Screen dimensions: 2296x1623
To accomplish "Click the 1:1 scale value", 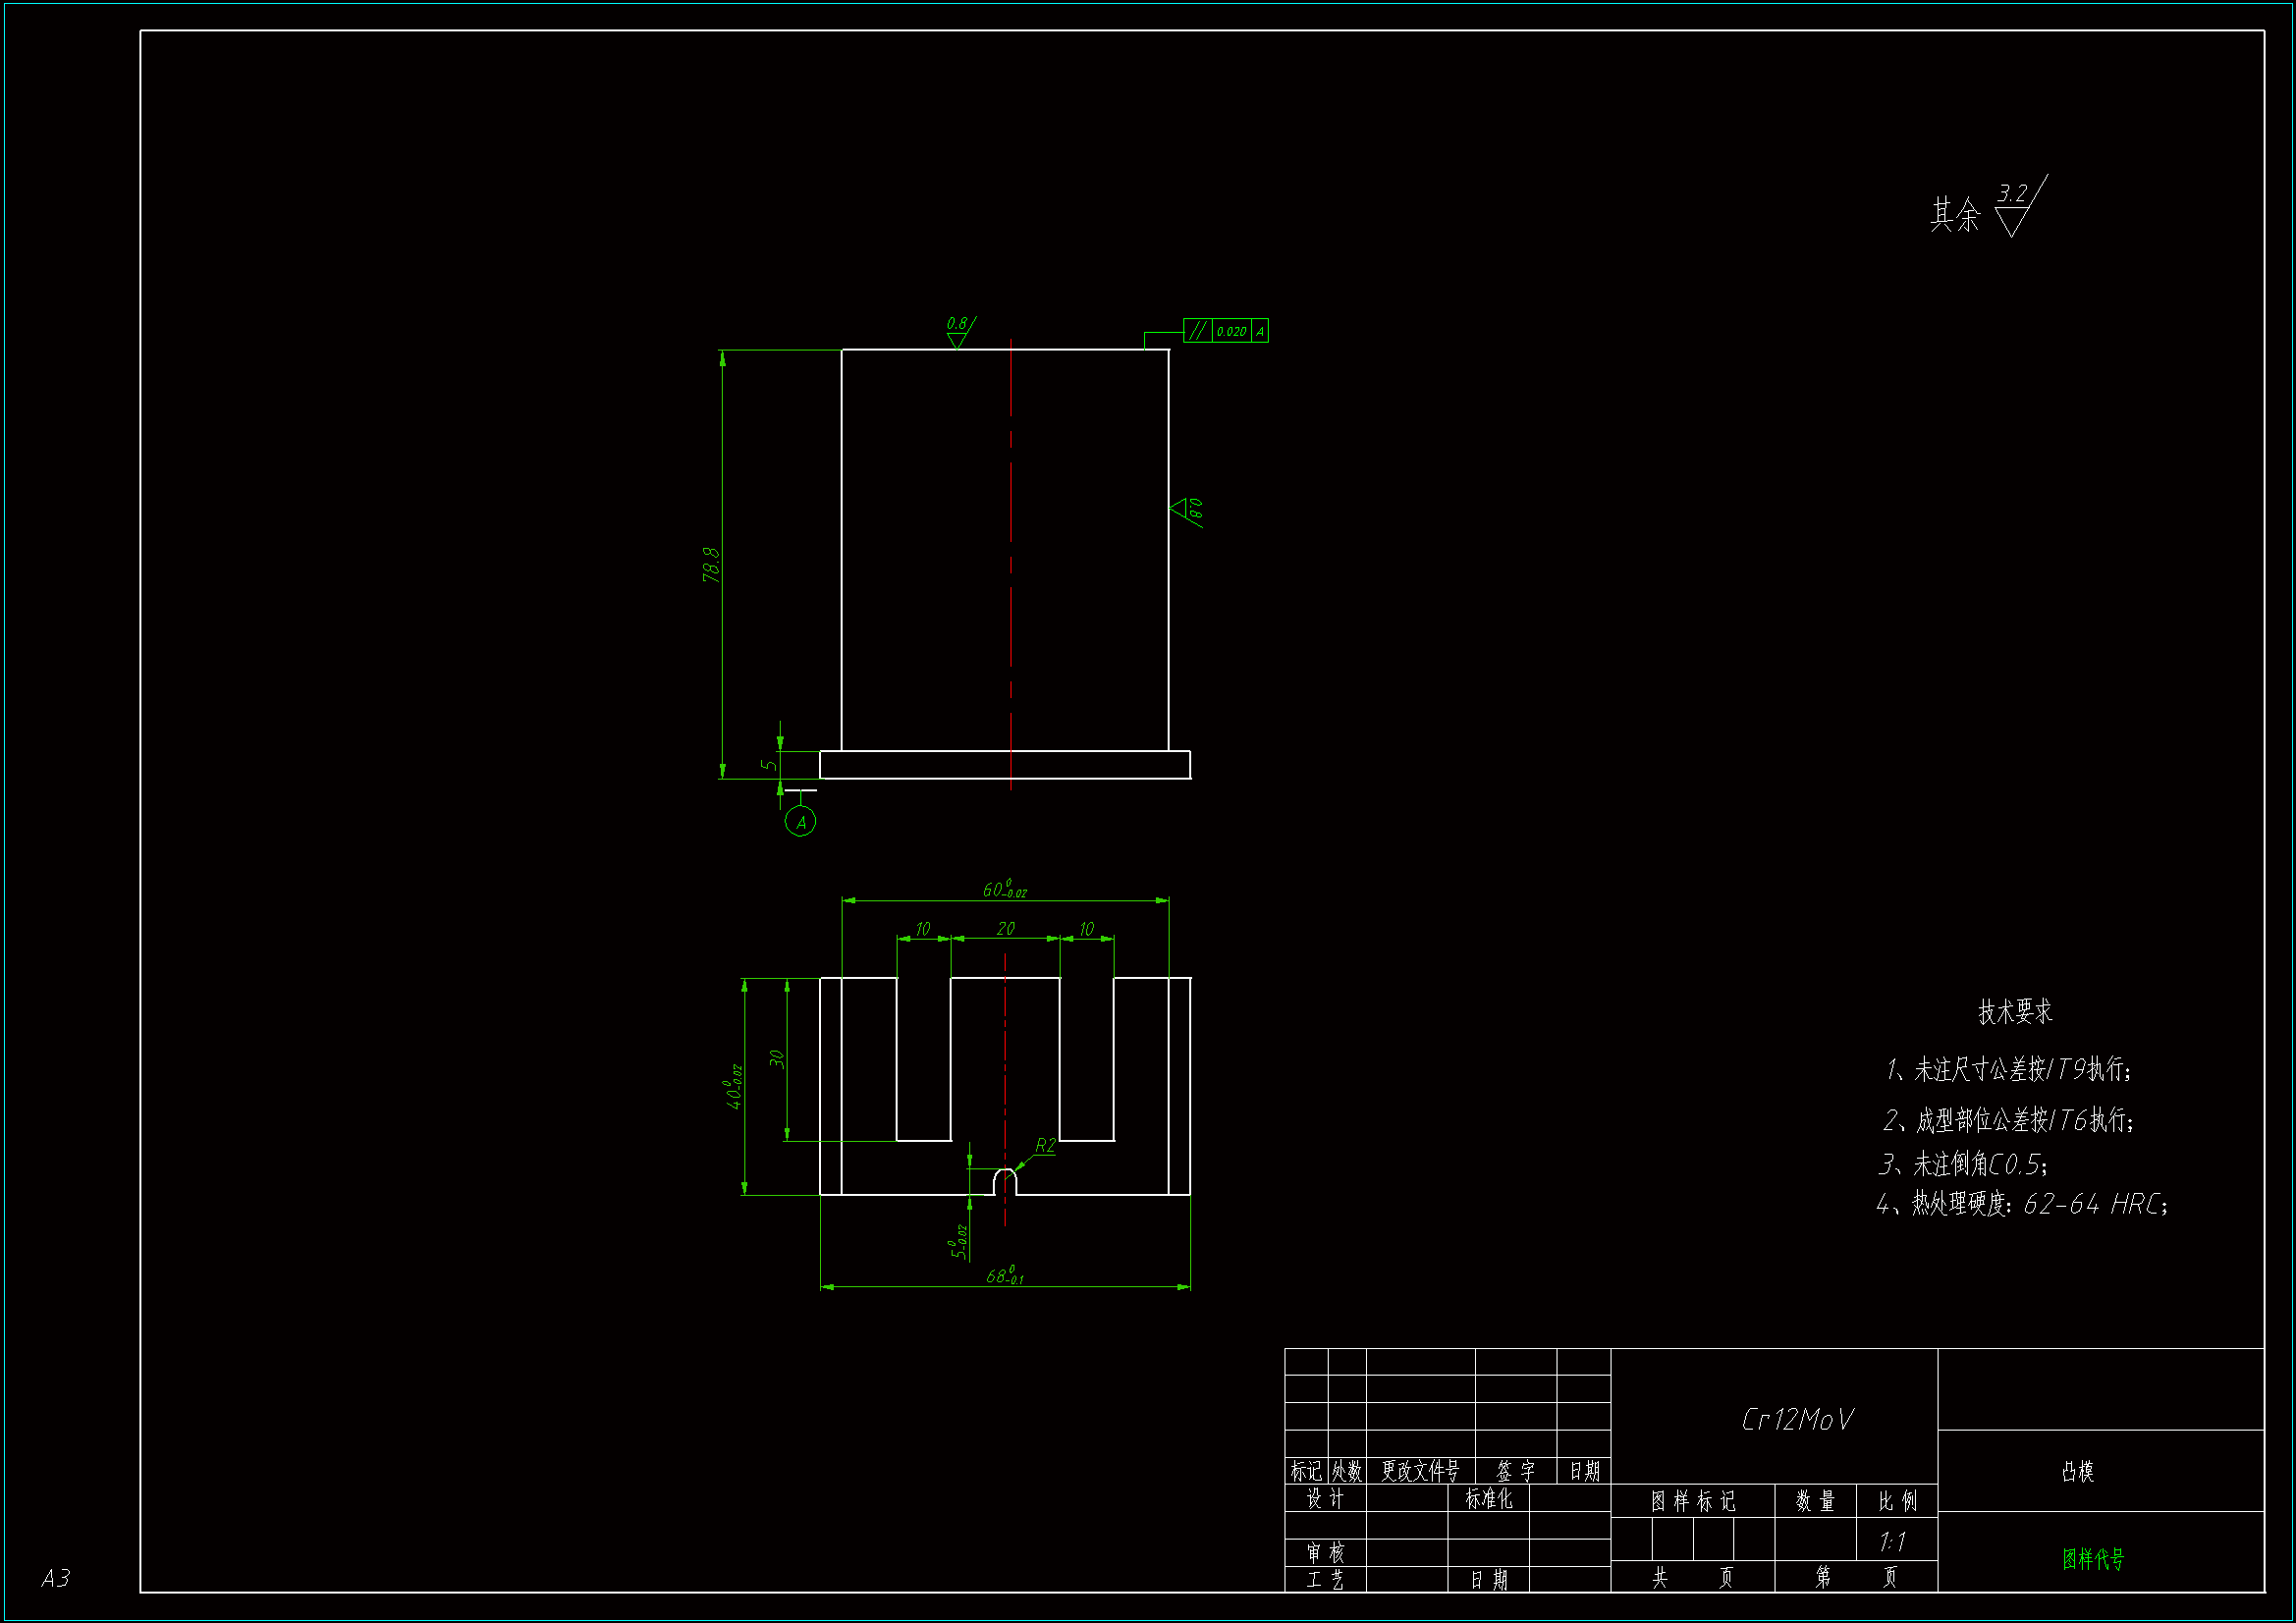I will pyautogui.click(x=1892, y=1542).
